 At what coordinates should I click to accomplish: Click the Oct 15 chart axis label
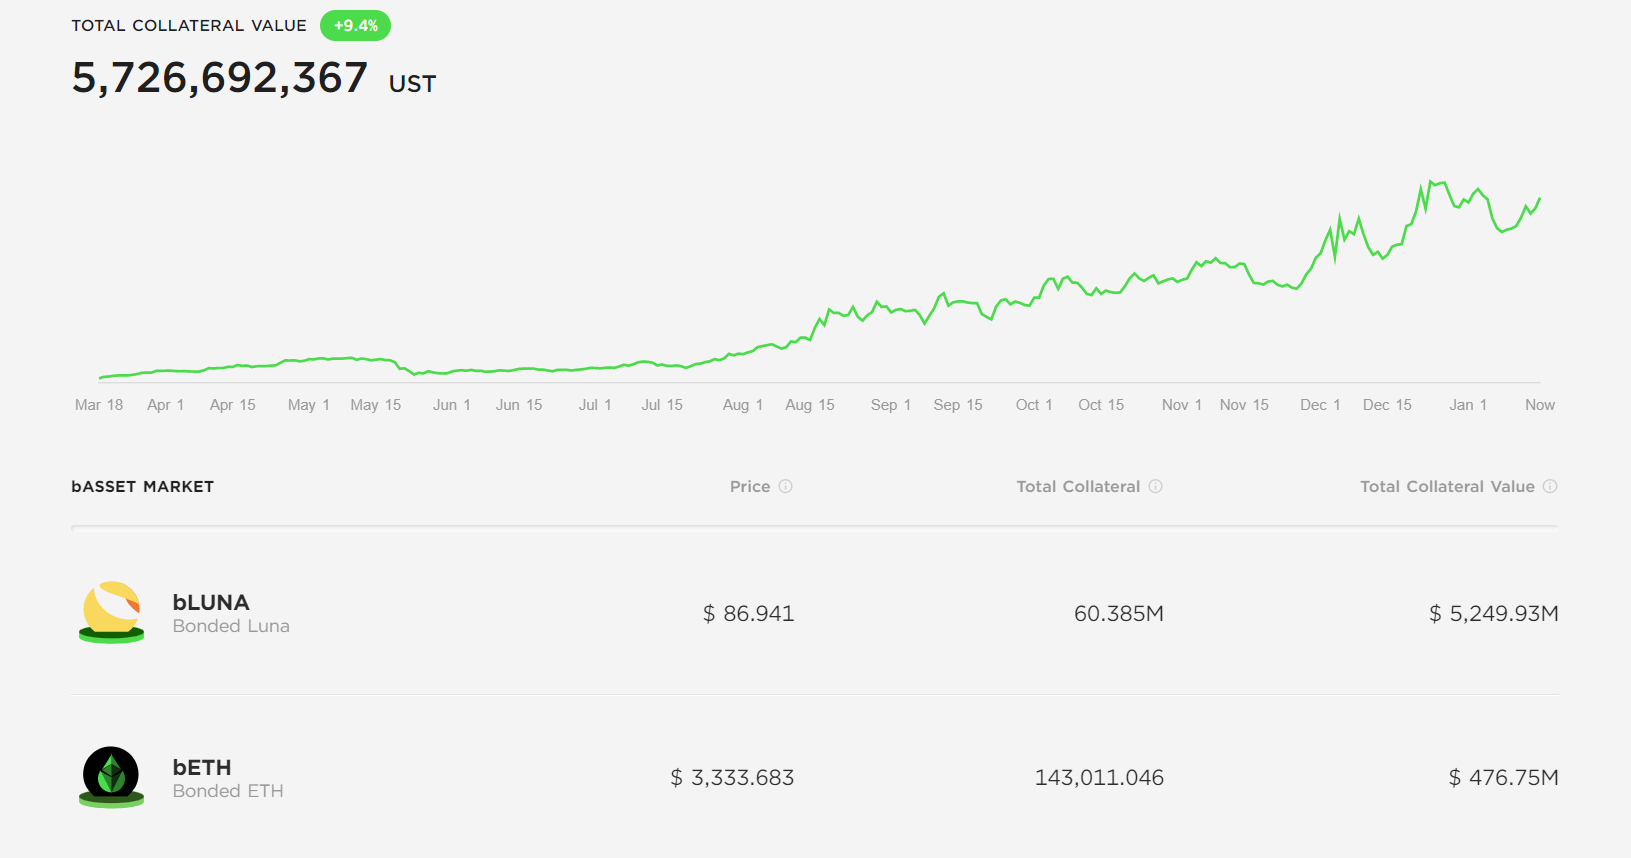pos(1101,405)
